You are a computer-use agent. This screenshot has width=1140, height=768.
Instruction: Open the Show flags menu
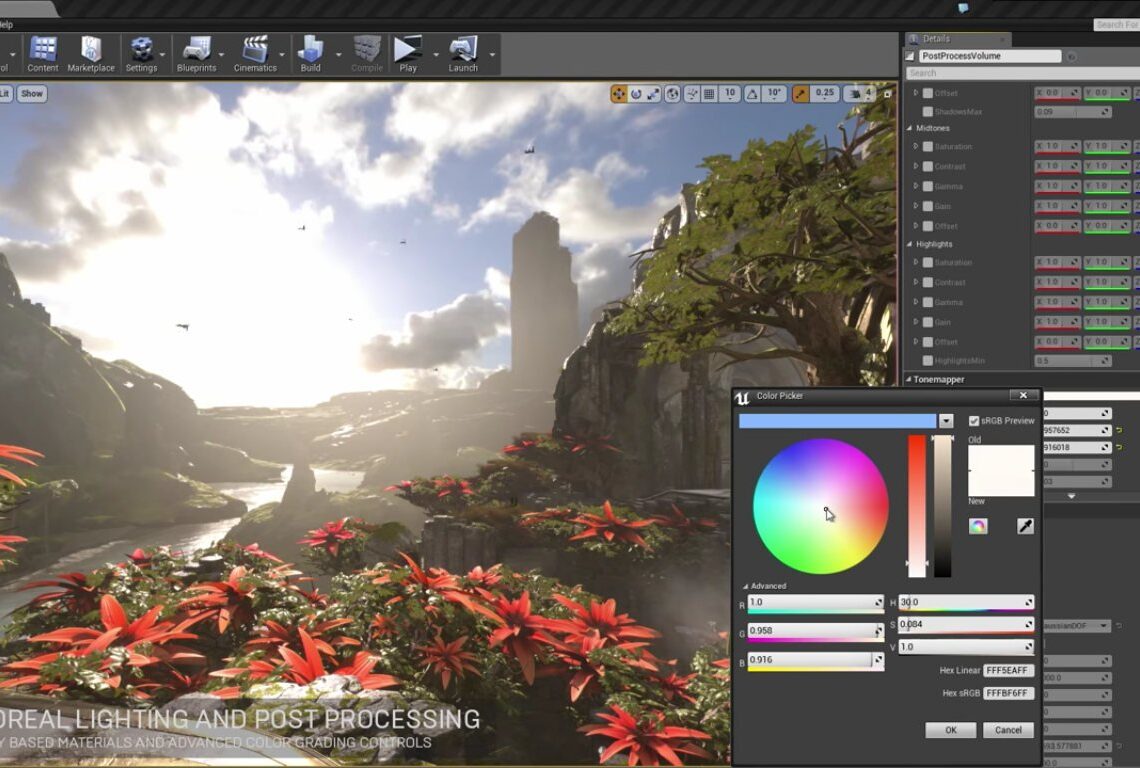coord(31,93)
